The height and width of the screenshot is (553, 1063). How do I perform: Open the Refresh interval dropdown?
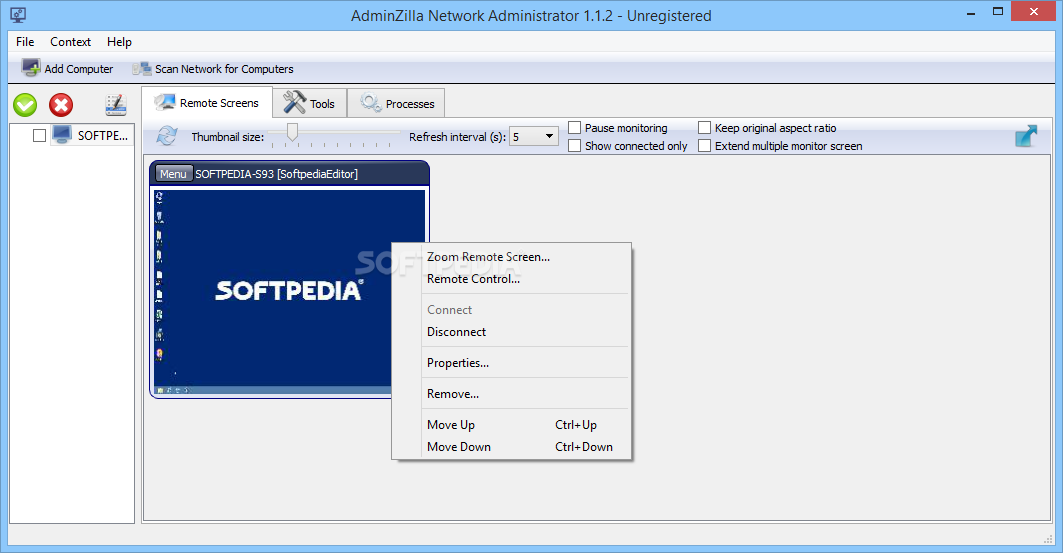pos(534,136)
